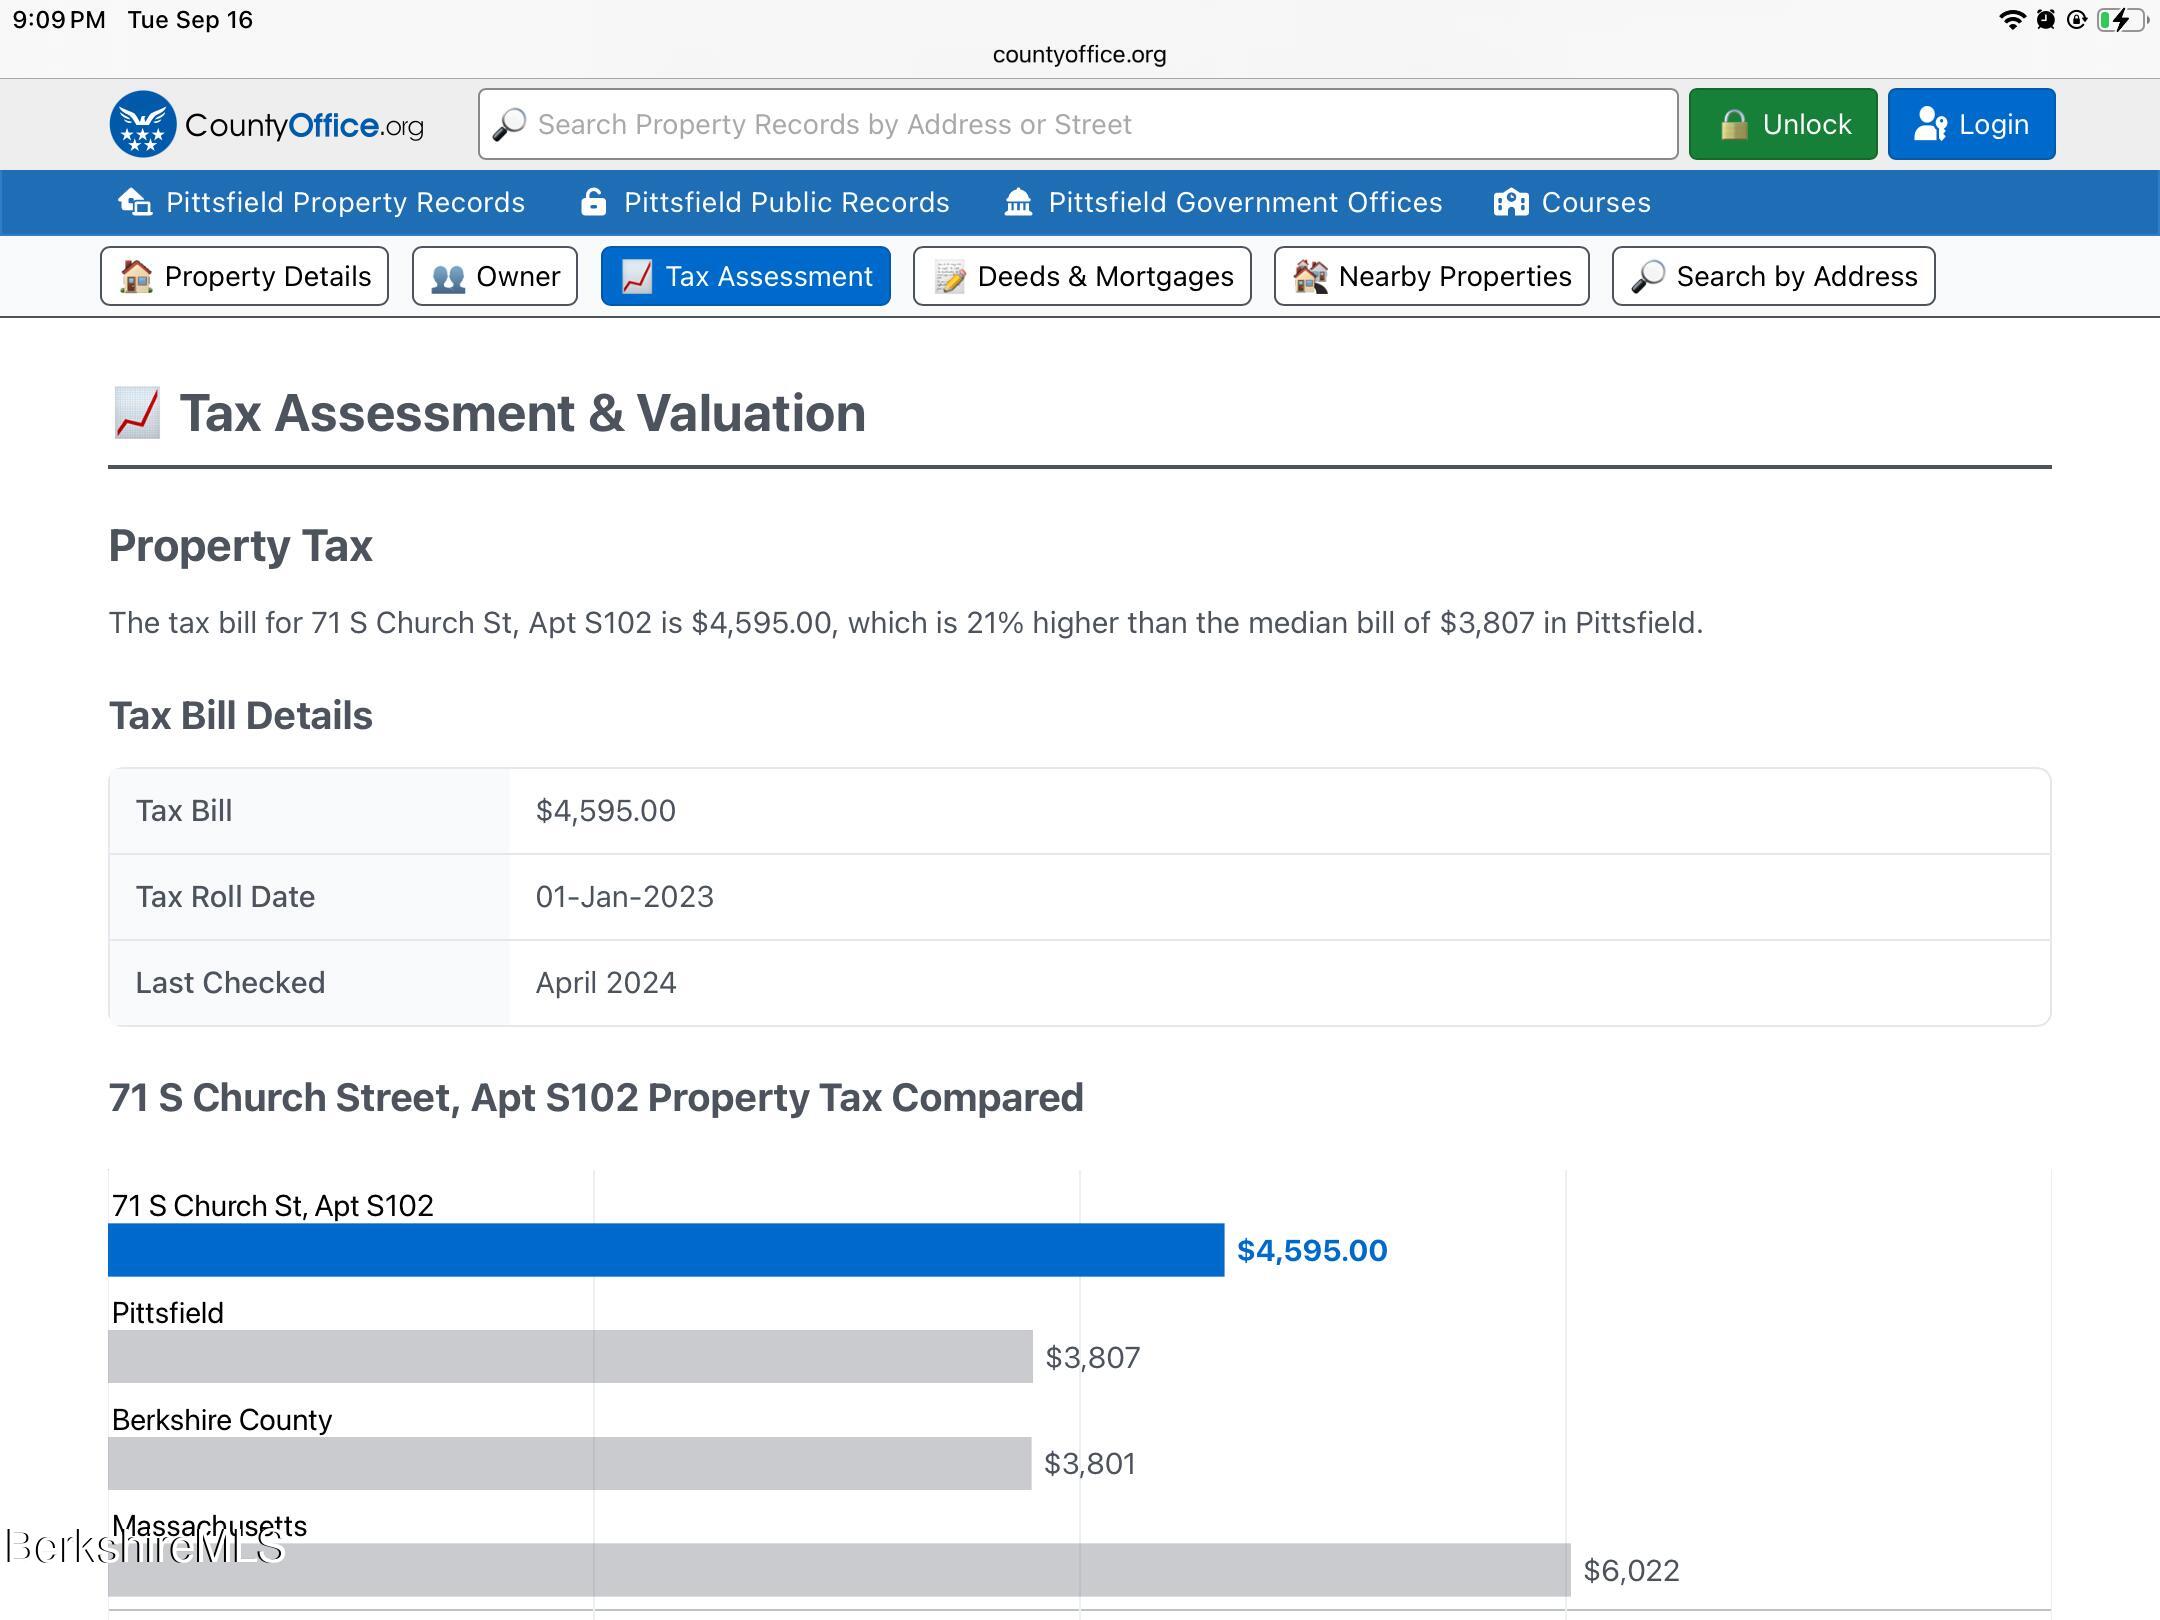
Task: Click the blue $4,595.00 tax bar
Action: click(665, 1249)
